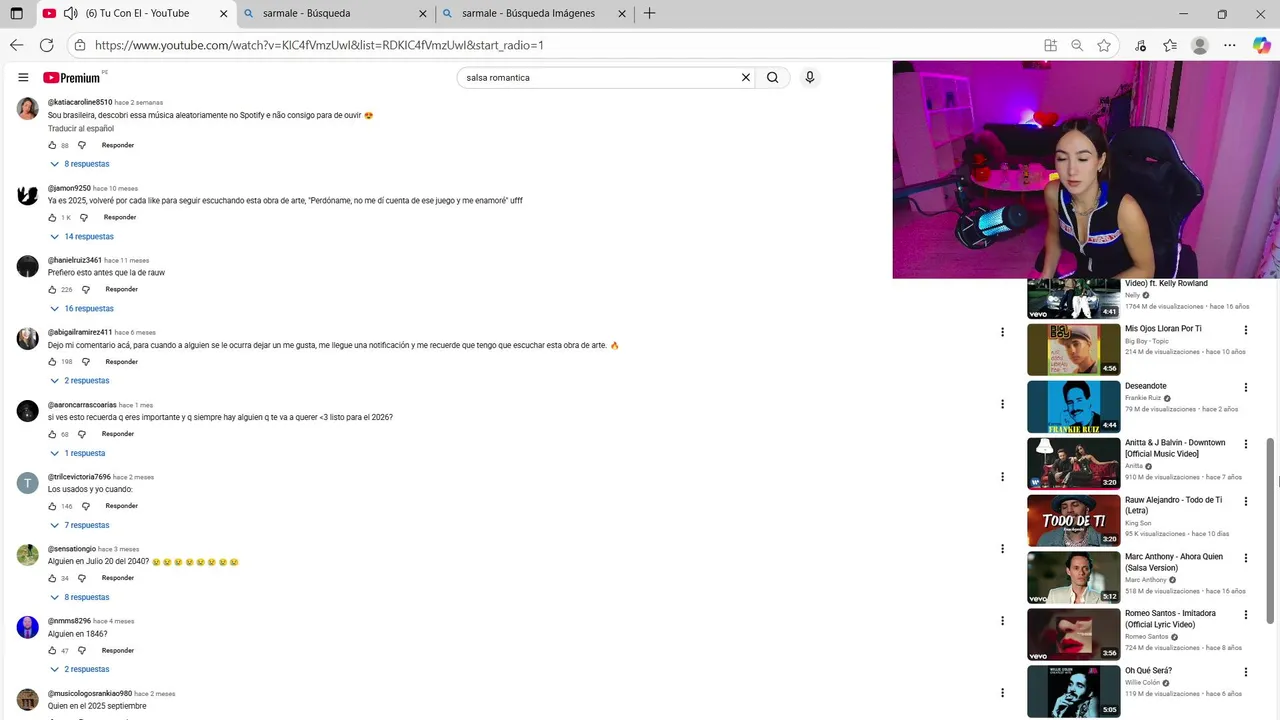1280x720 pixels.
Task: Run the YouTube search magnifier button
Action: 772,77
